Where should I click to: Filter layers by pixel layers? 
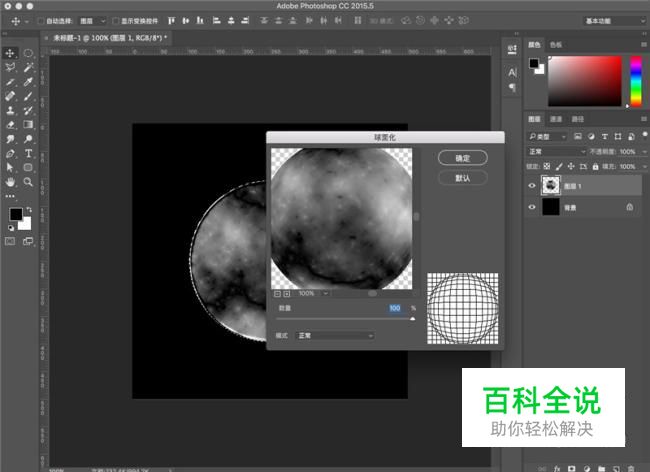click(x=577, y=136)
